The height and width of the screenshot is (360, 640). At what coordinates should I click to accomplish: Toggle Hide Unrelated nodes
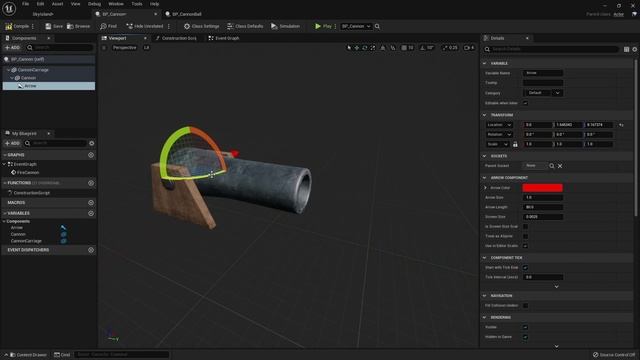pyautogui.click(x=144, y=26)
